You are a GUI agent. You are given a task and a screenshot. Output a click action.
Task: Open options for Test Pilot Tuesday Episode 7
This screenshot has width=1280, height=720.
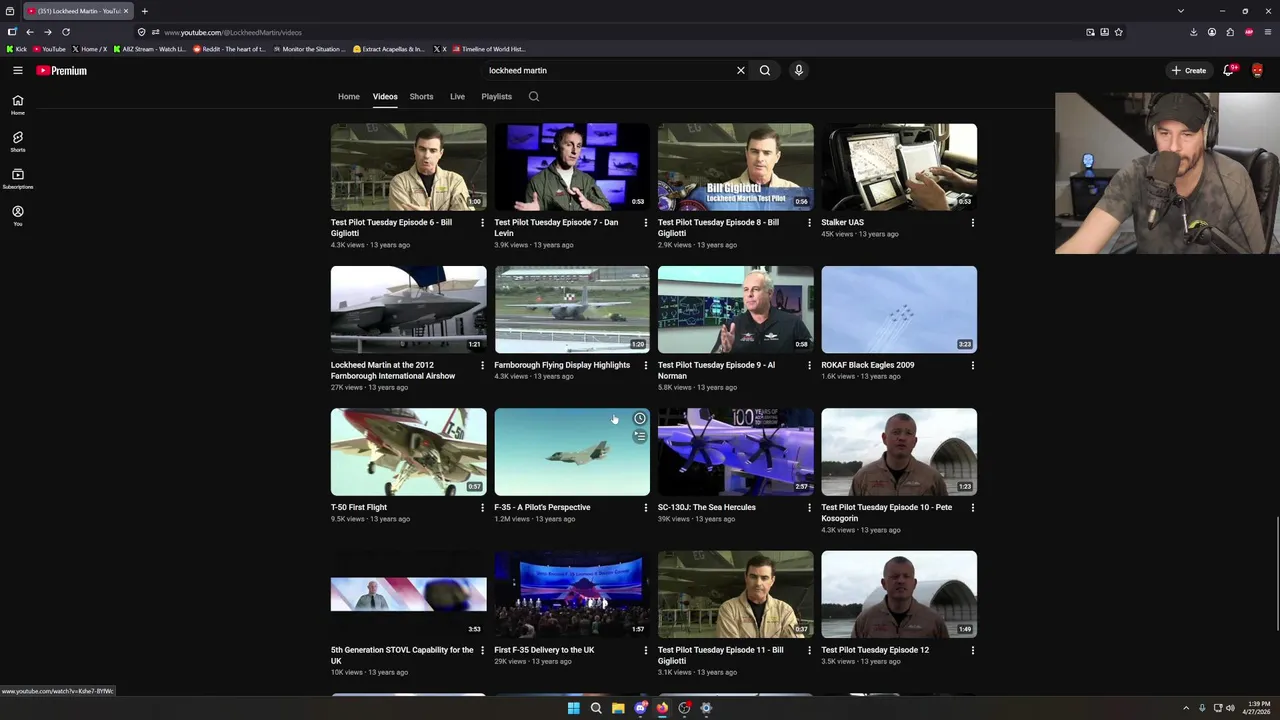[x=645, y=223]
